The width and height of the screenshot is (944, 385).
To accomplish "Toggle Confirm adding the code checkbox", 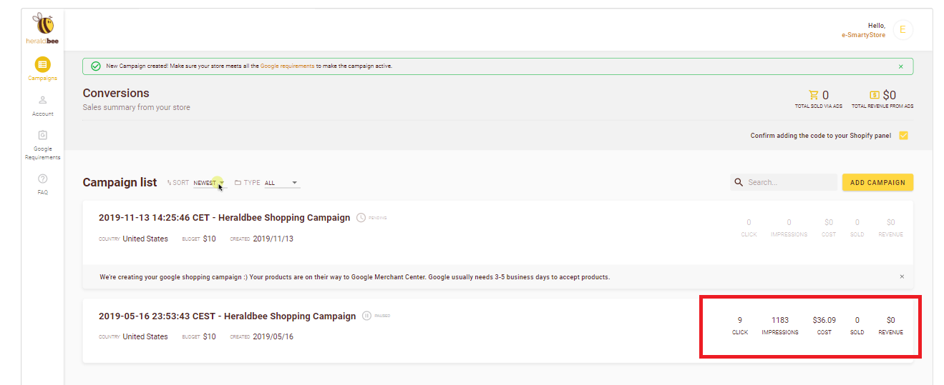I will pos(903,136).
